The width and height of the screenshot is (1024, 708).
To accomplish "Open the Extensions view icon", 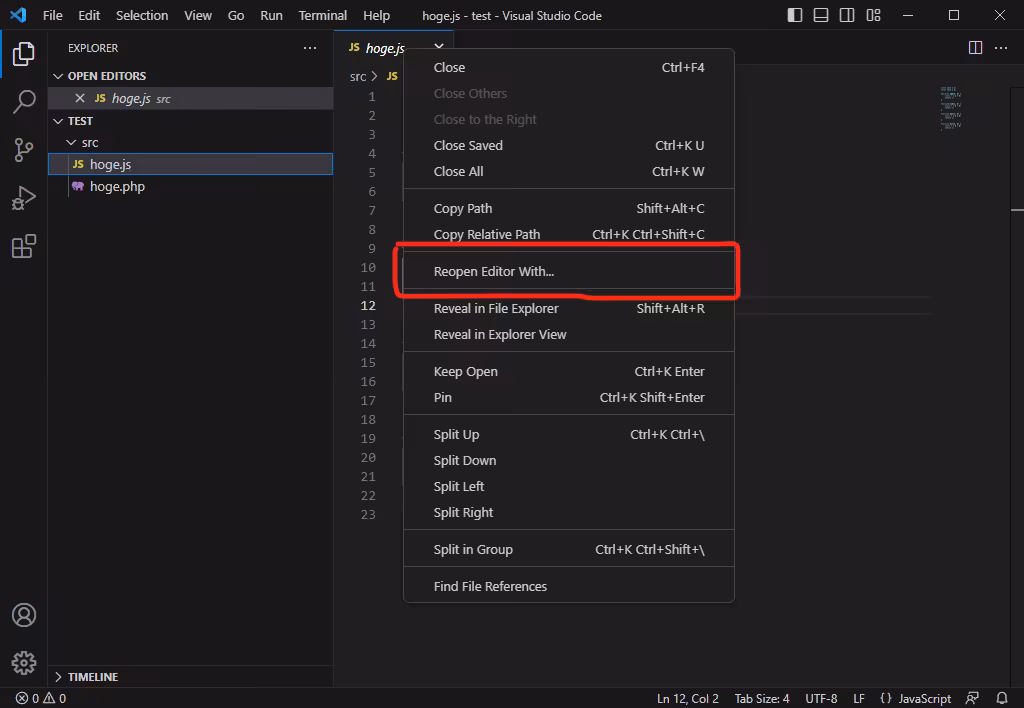I will click(24, 246).
